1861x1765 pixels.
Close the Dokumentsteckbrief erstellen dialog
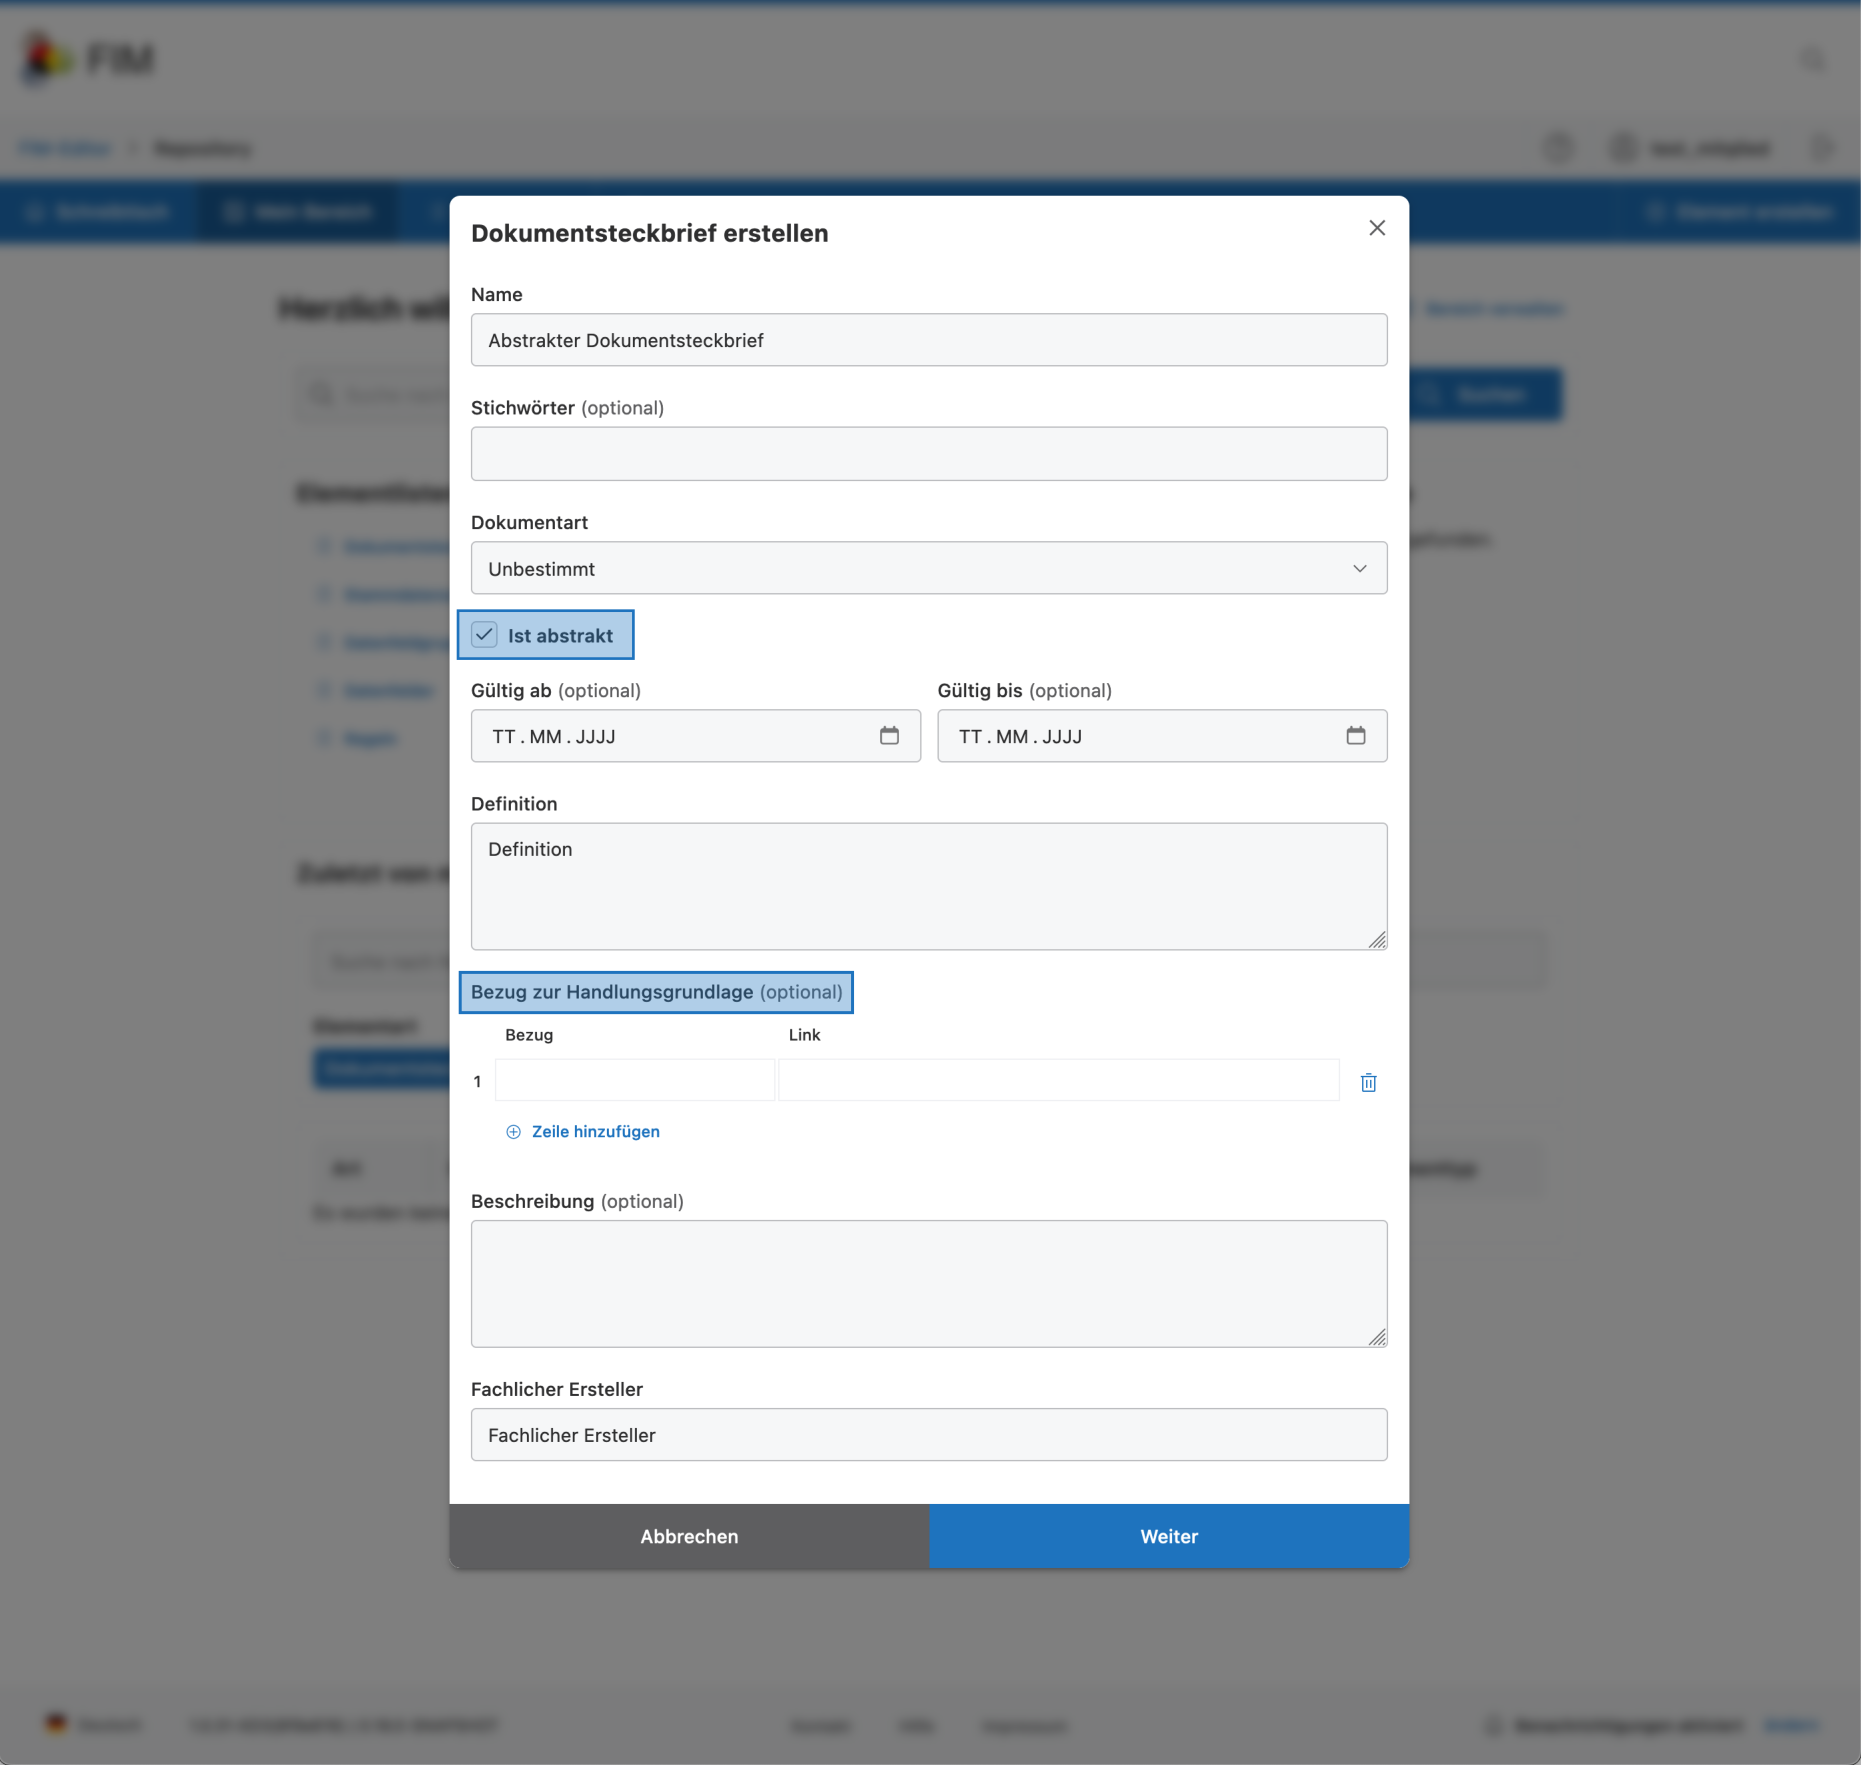pyautogui.click(x=1377, y=228)
